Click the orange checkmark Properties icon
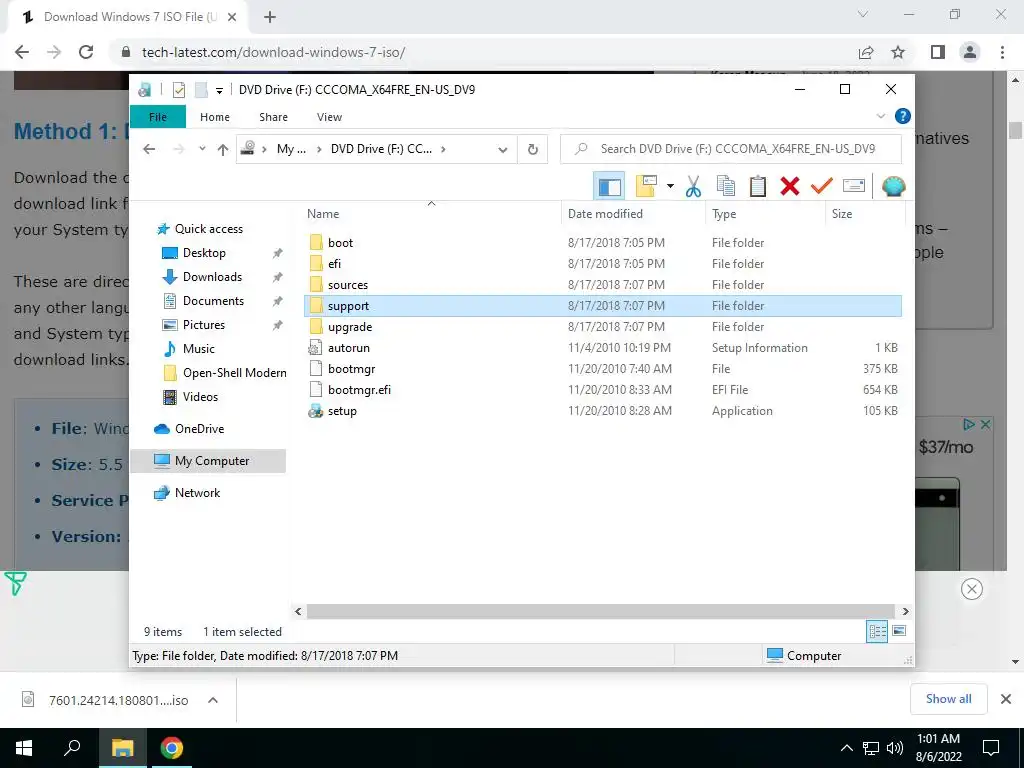This screenshot has width=1024, height=768. 822,187
